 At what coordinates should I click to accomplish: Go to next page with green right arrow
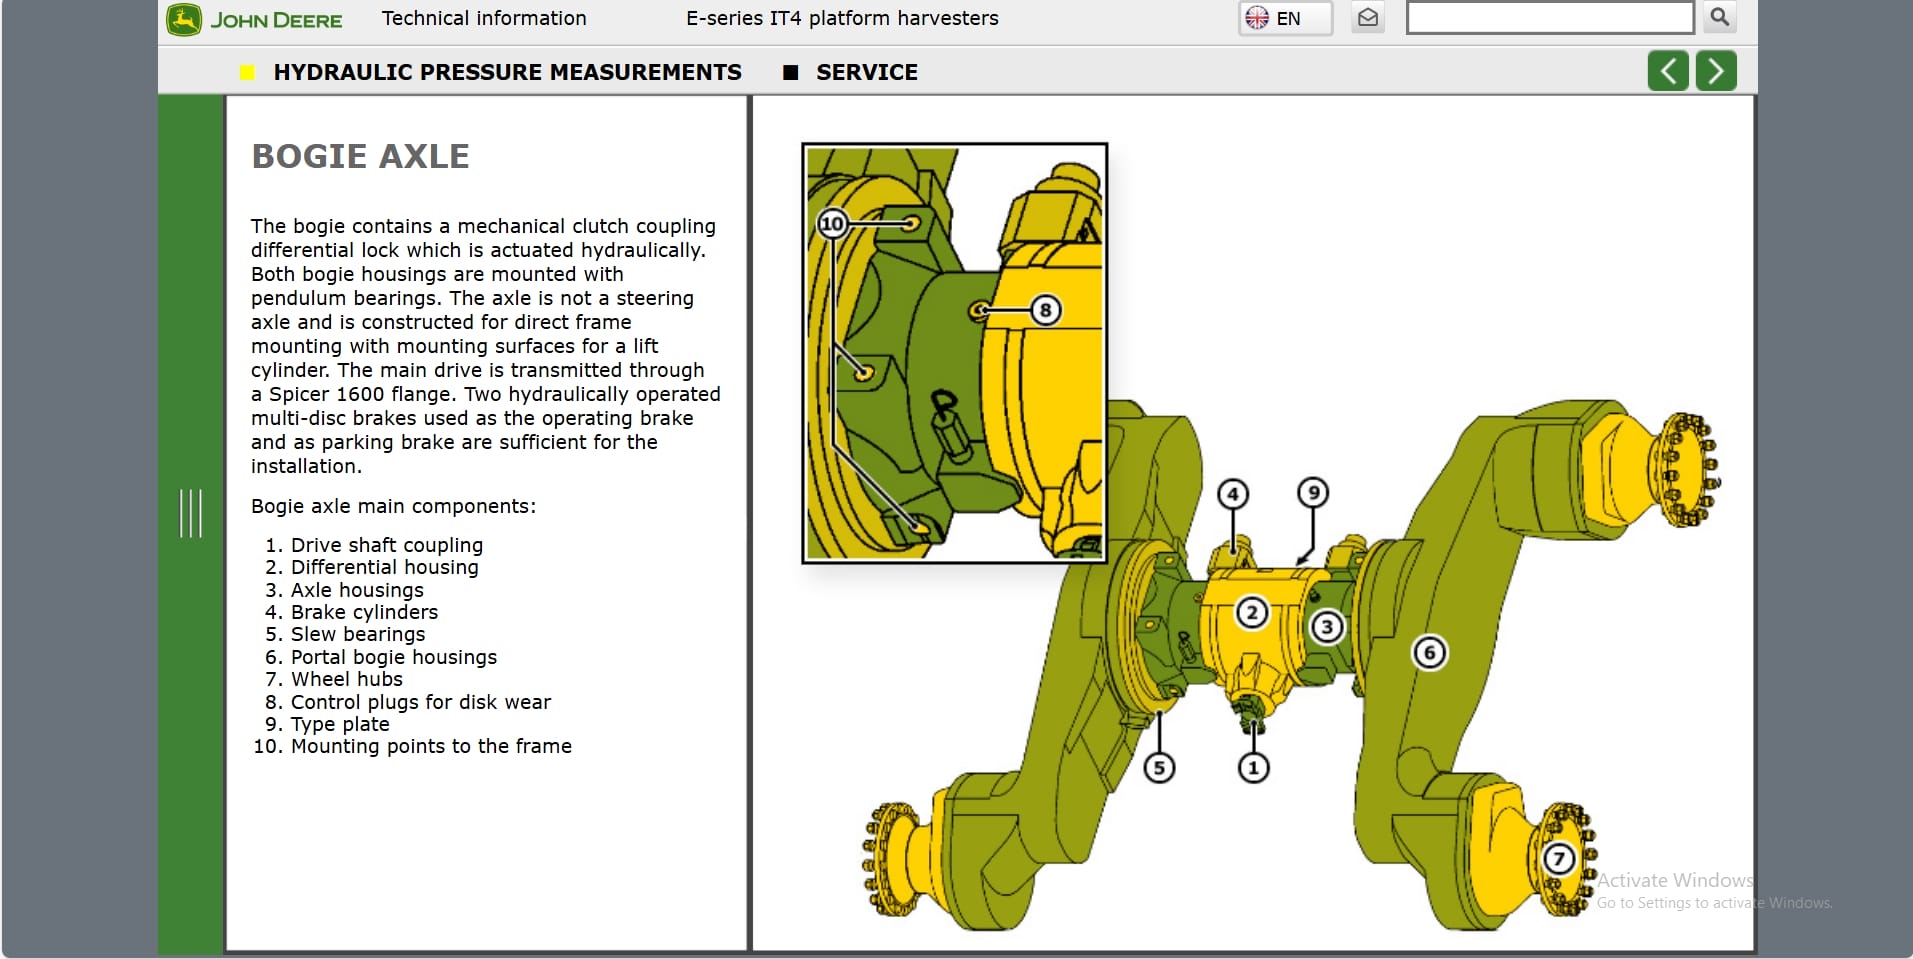(1715, 70)
